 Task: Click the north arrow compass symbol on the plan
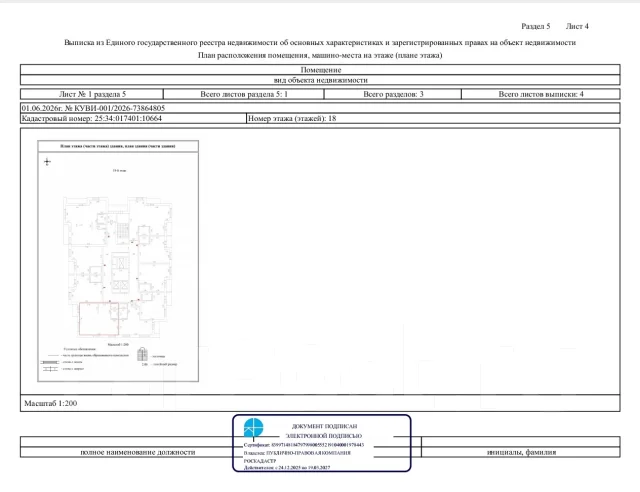47,162
